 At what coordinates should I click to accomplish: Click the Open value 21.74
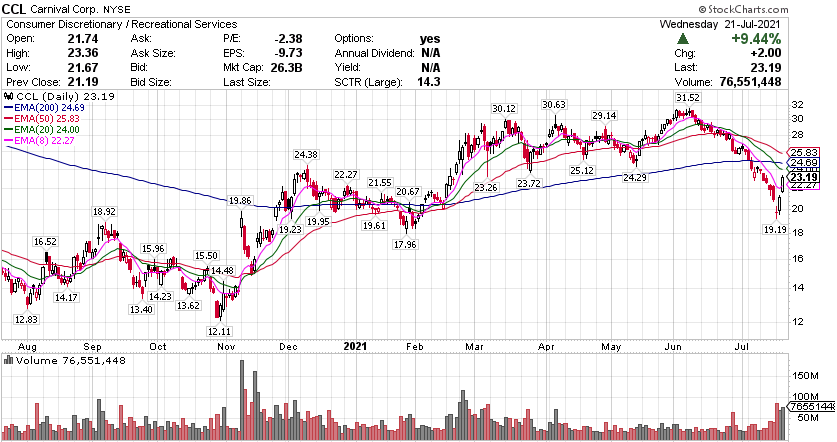(x=83, y=38)
